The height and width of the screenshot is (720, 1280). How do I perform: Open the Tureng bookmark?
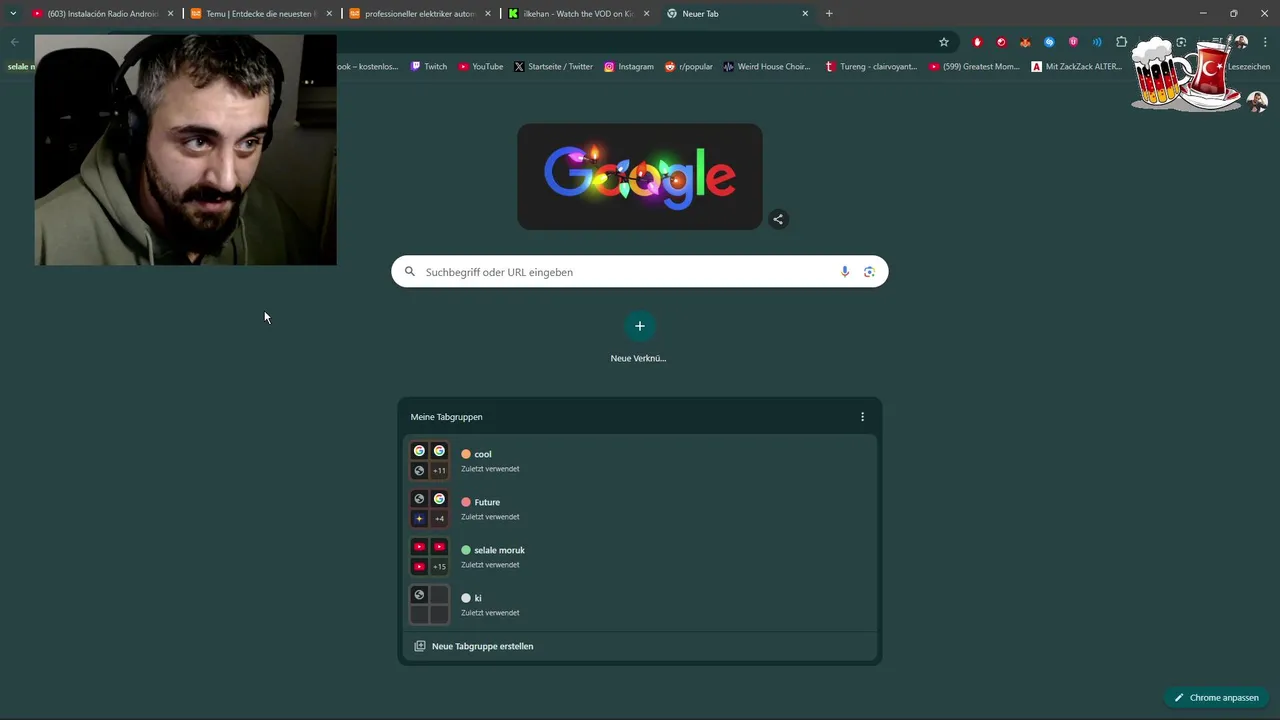pos(871,67)
